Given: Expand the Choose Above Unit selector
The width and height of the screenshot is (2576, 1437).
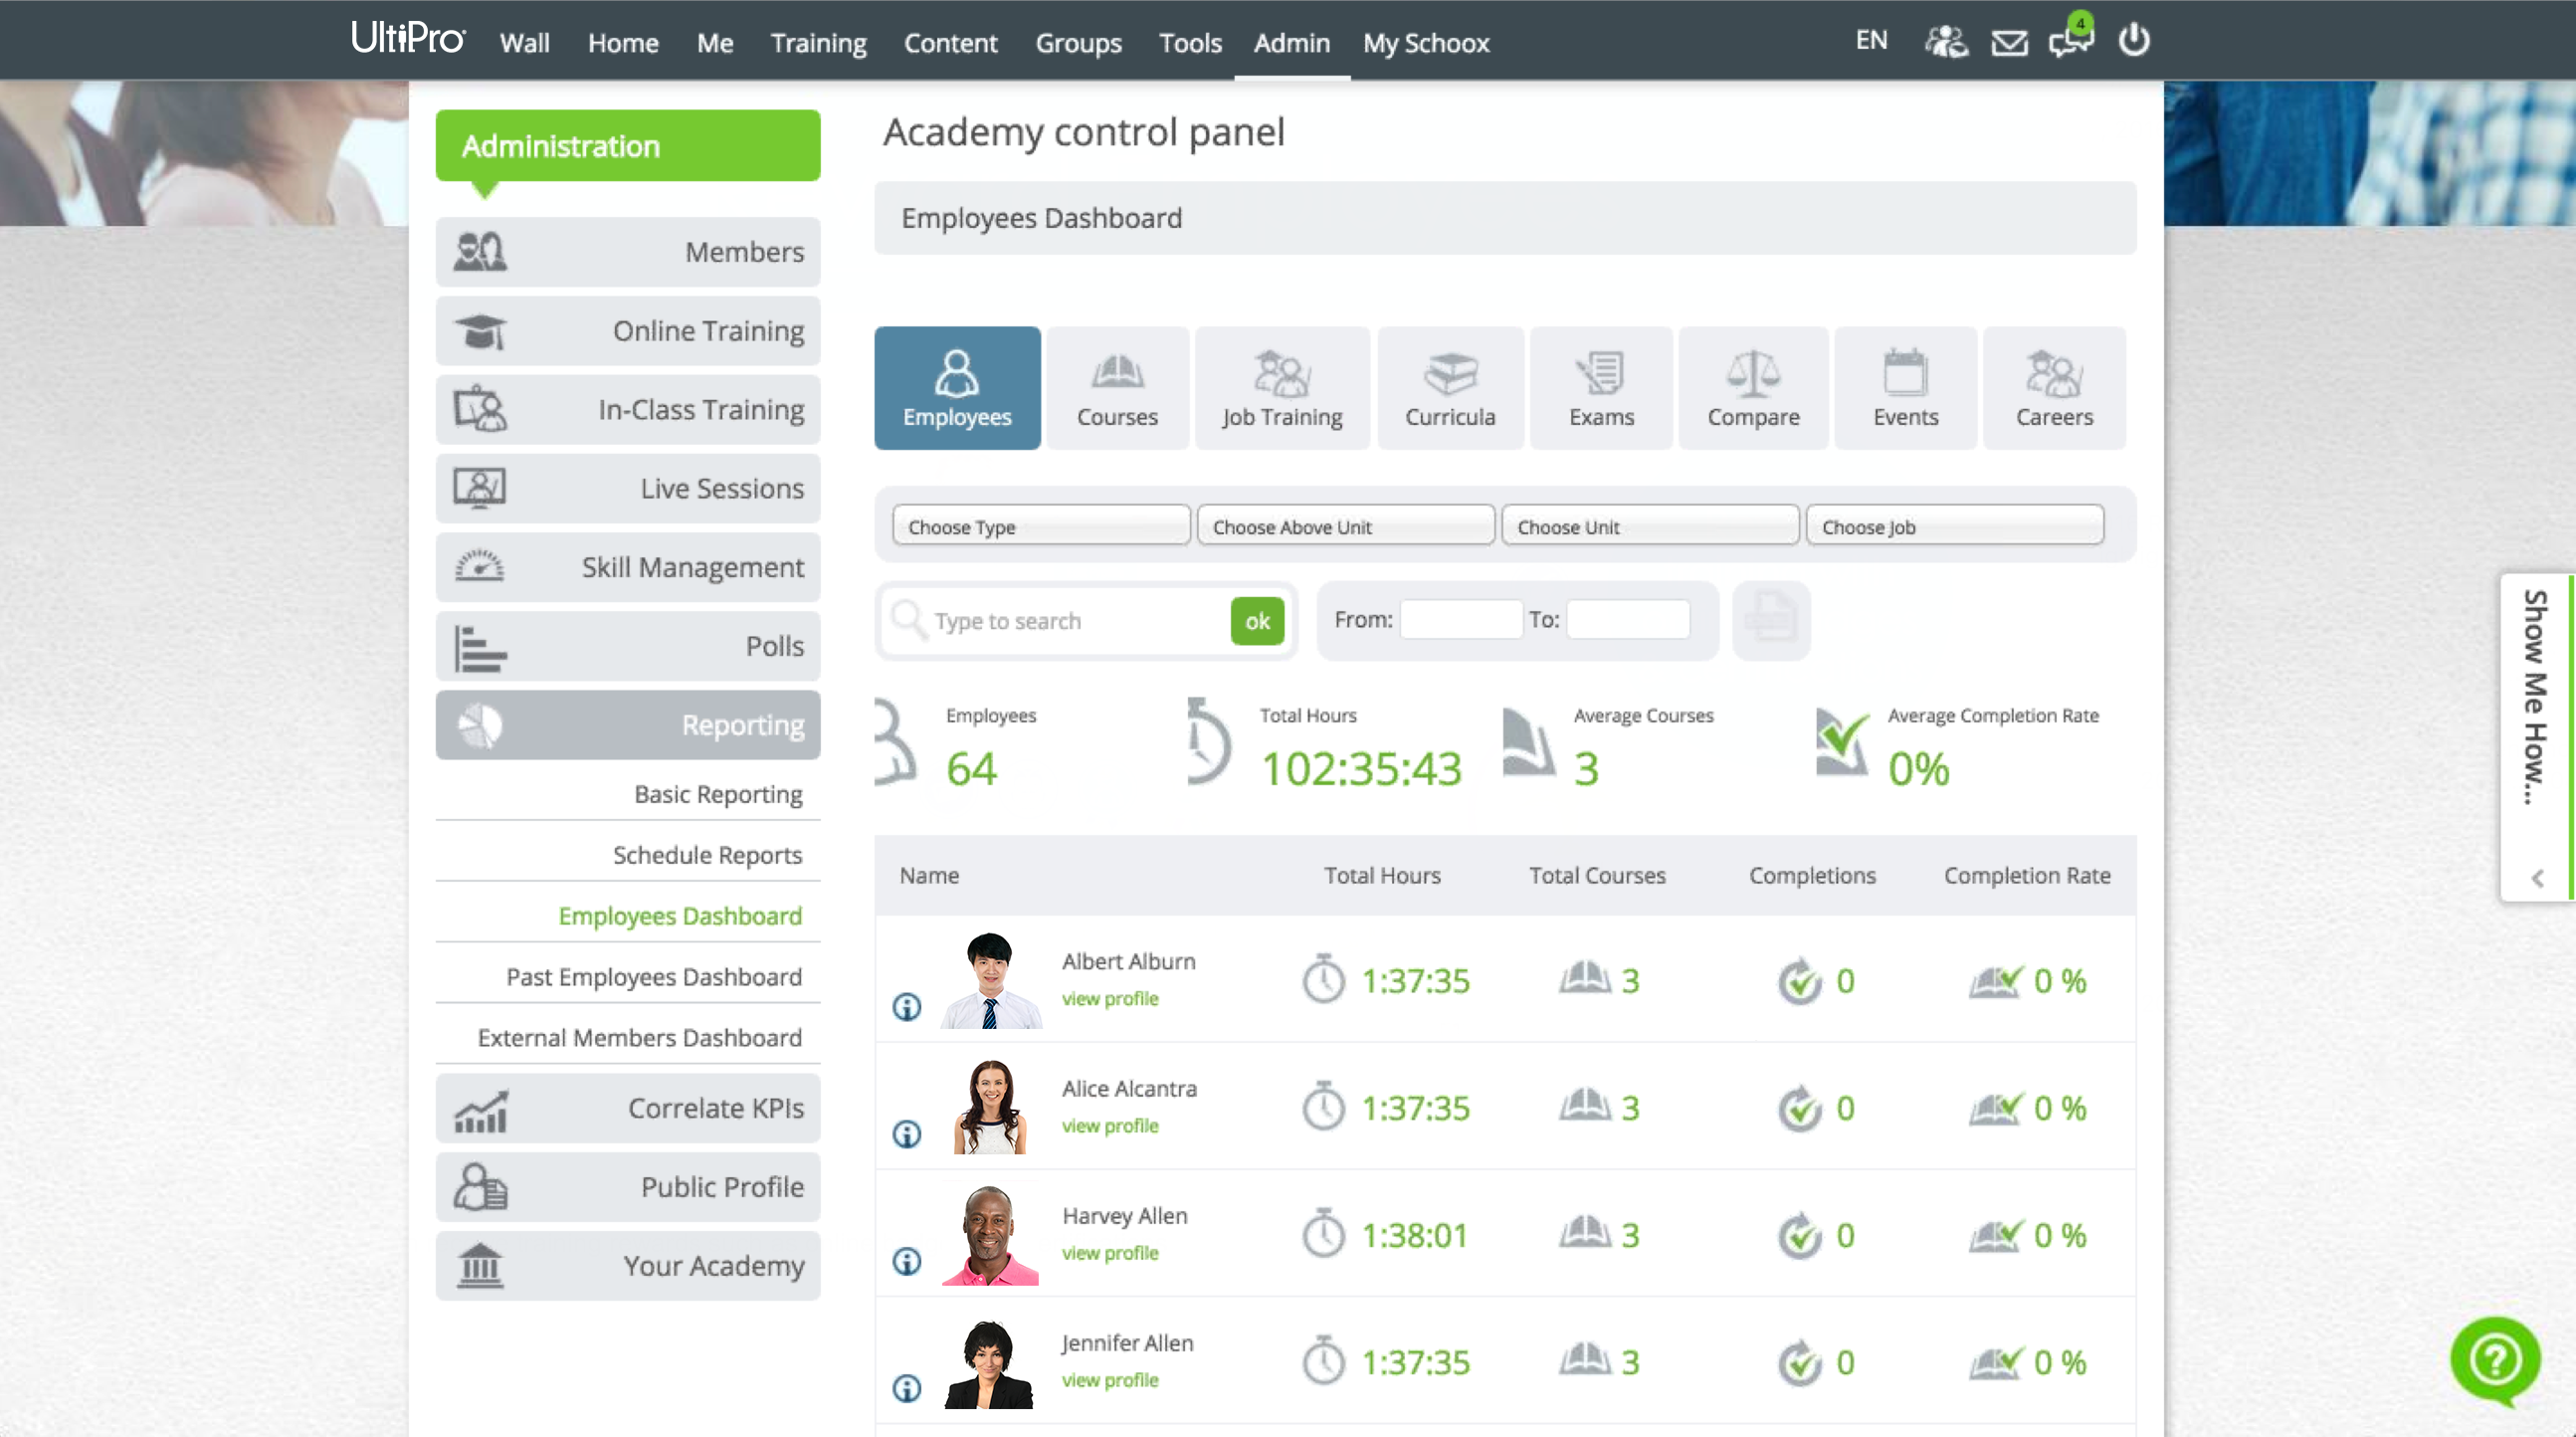Looking at the screenshot, I should pyautogui.click(x=1345, y=525).
